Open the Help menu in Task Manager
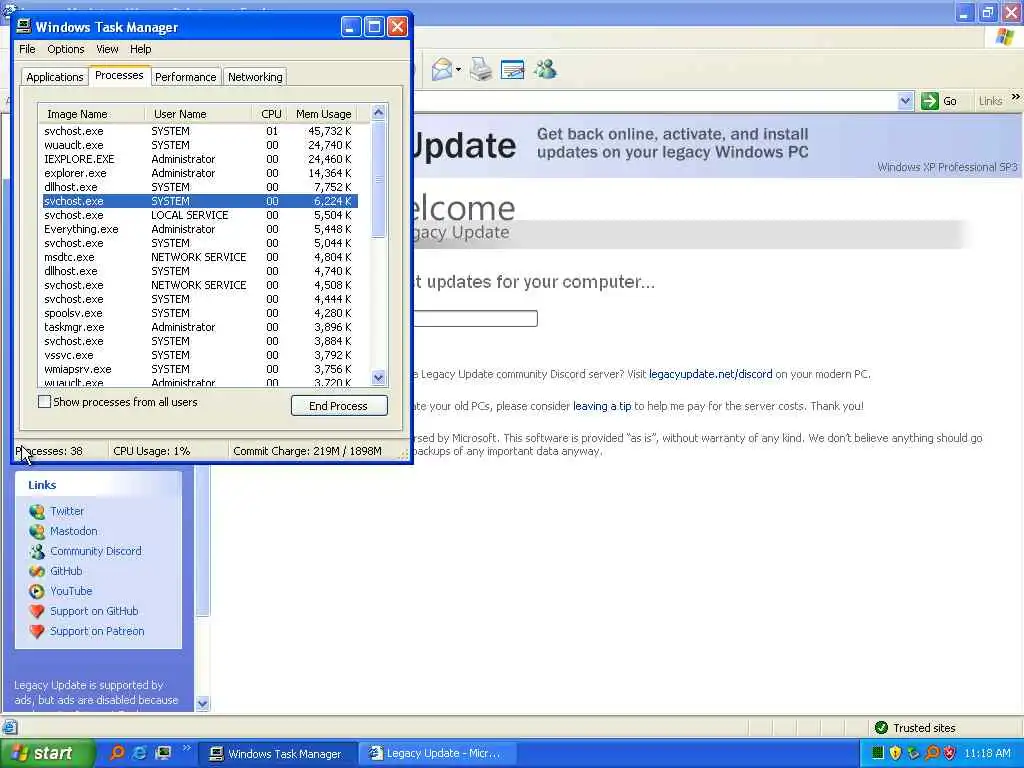The width and height of the screenshot is (1024, 768). 140,49
